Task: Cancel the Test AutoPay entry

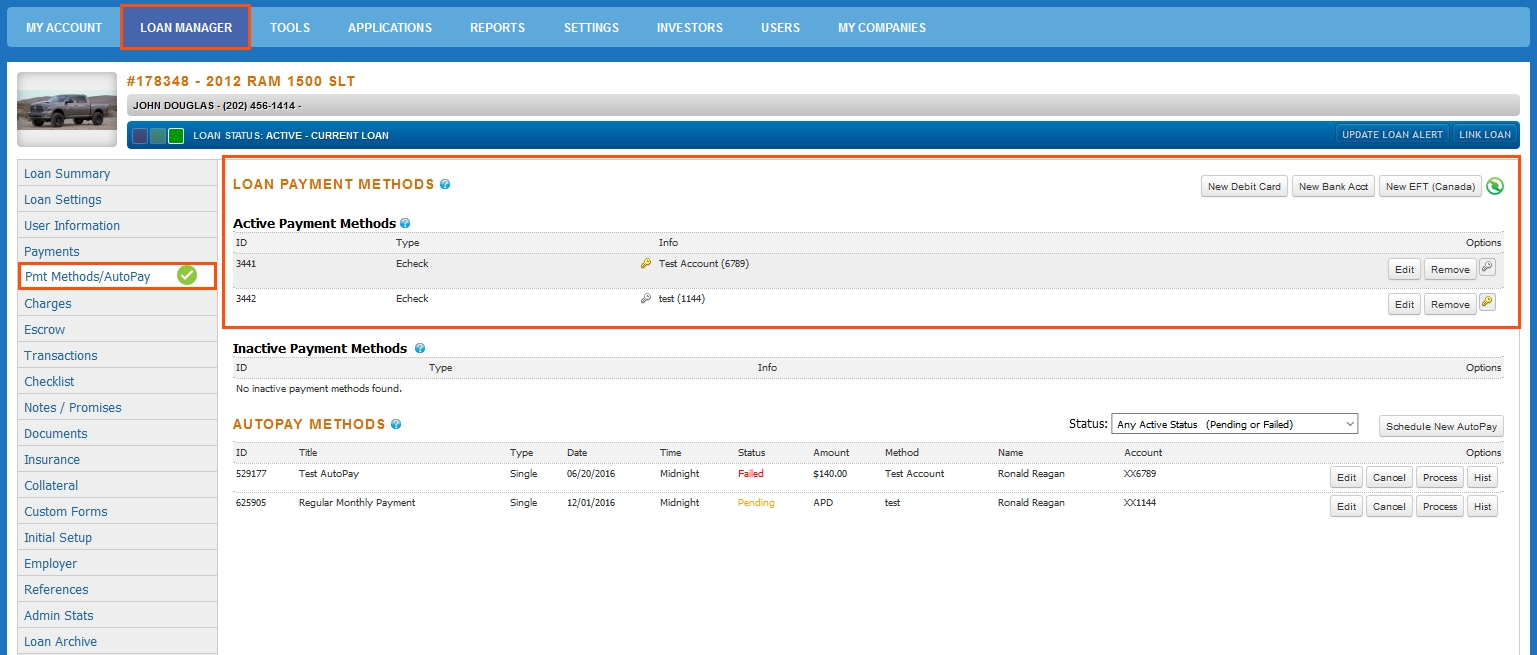Action: [x=1389, y=477]
